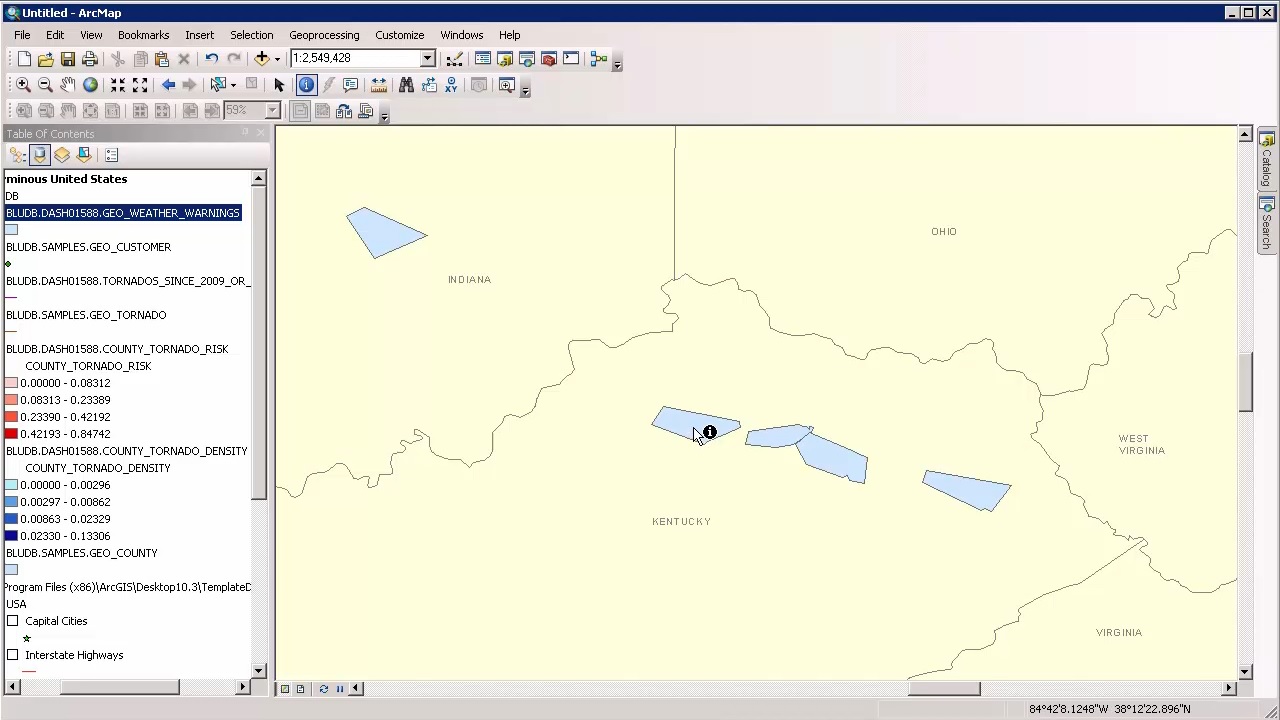1280x720 pixels.
Task: Select the Measure ruler tool
Action: 378,85
